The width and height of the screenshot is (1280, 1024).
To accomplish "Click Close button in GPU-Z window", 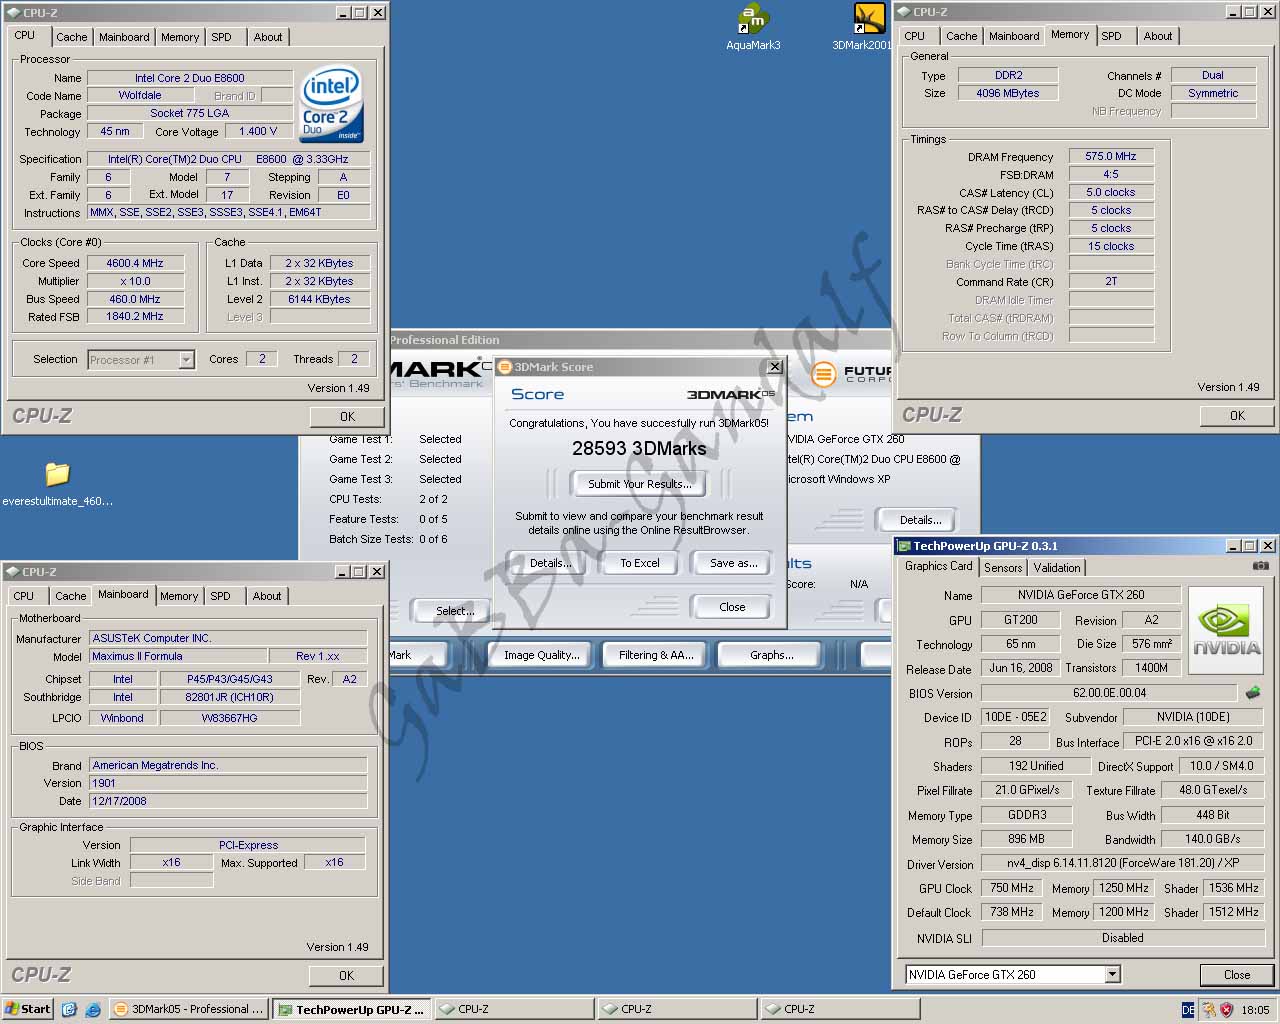I will (x=1237, y=974).
